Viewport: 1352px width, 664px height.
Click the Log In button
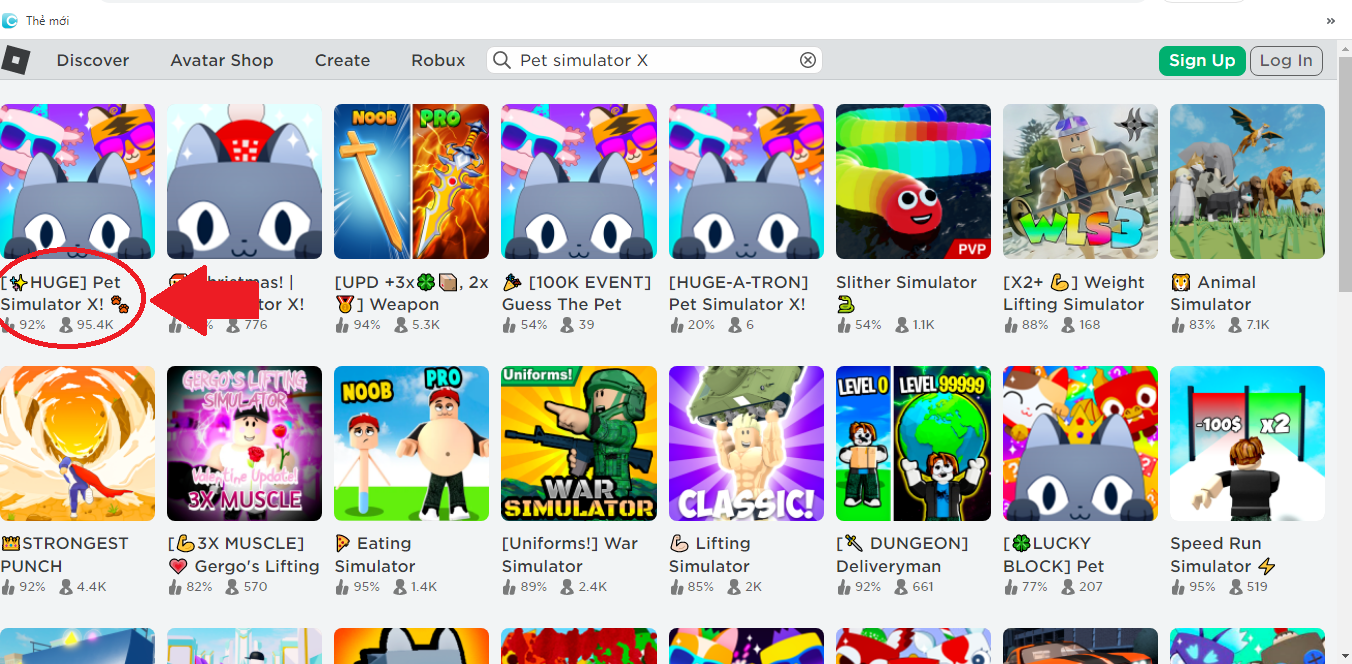[x=1286, y=60]
